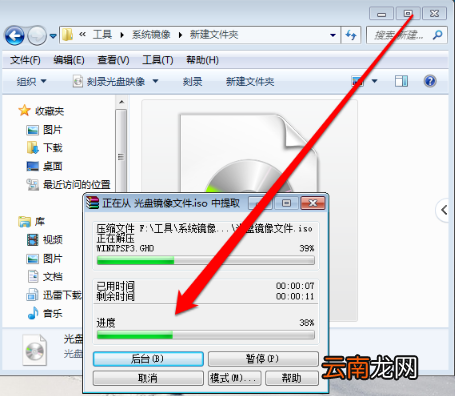The width and height of the screenshot is (455, 396).
Task: Click the 进度 overall progress bar
Action: [206, 335]
